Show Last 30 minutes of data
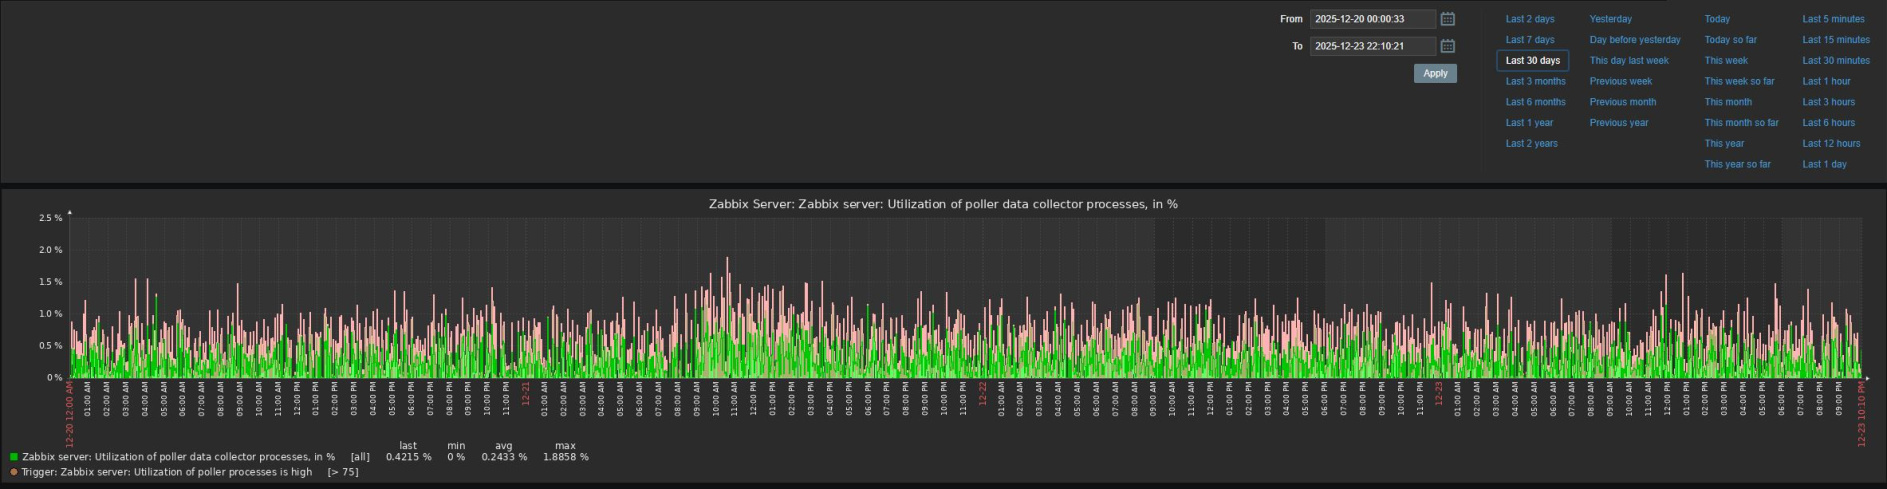1887x489 pixels. click(1836, 61)
